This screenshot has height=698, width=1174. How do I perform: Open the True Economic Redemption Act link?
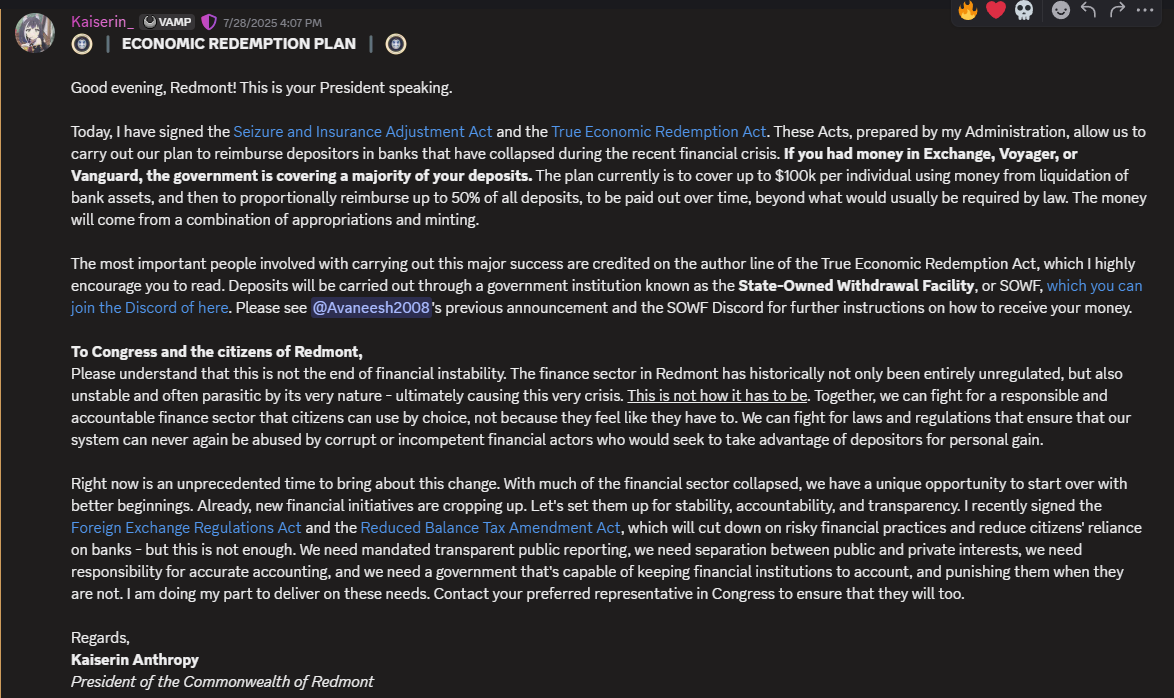pyautogui.click(x=659, y=131)
